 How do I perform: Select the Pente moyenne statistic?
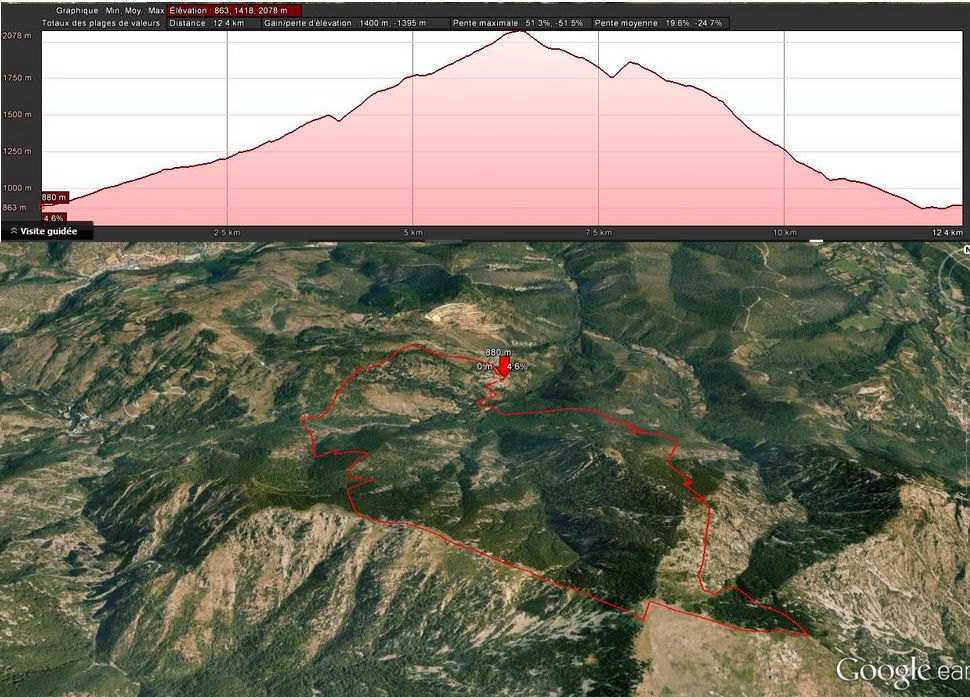point(660,22)
